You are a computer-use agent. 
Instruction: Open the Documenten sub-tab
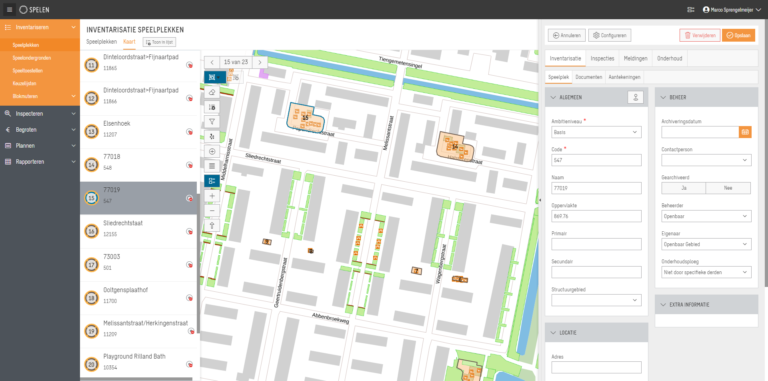point(589,77)
